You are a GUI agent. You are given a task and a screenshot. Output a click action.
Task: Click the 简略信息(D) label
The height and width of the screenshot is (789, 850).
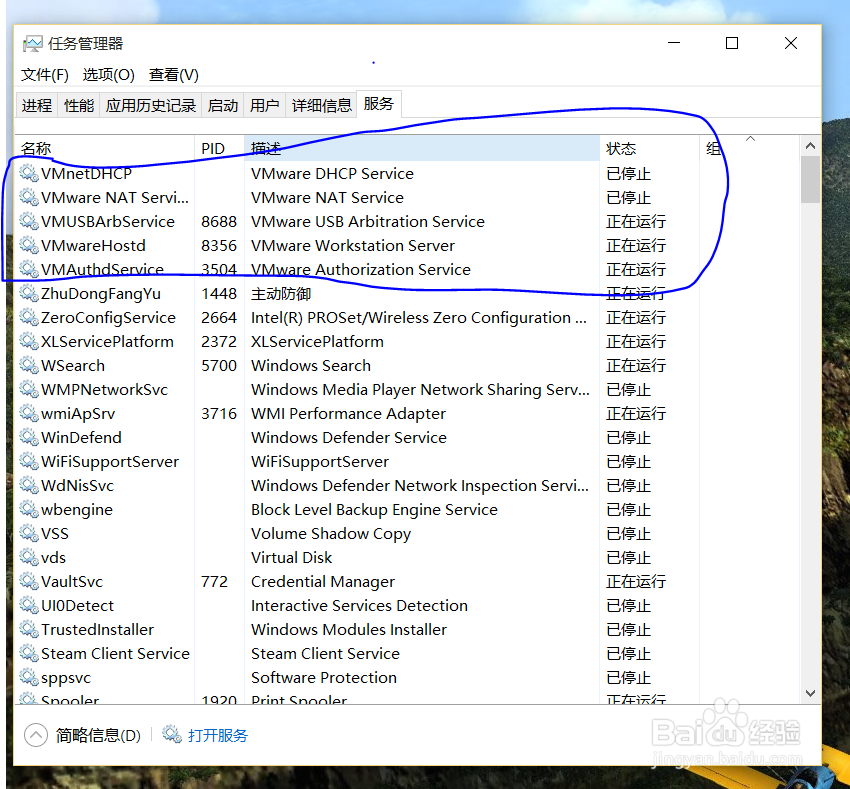click(x=98, y=735)
